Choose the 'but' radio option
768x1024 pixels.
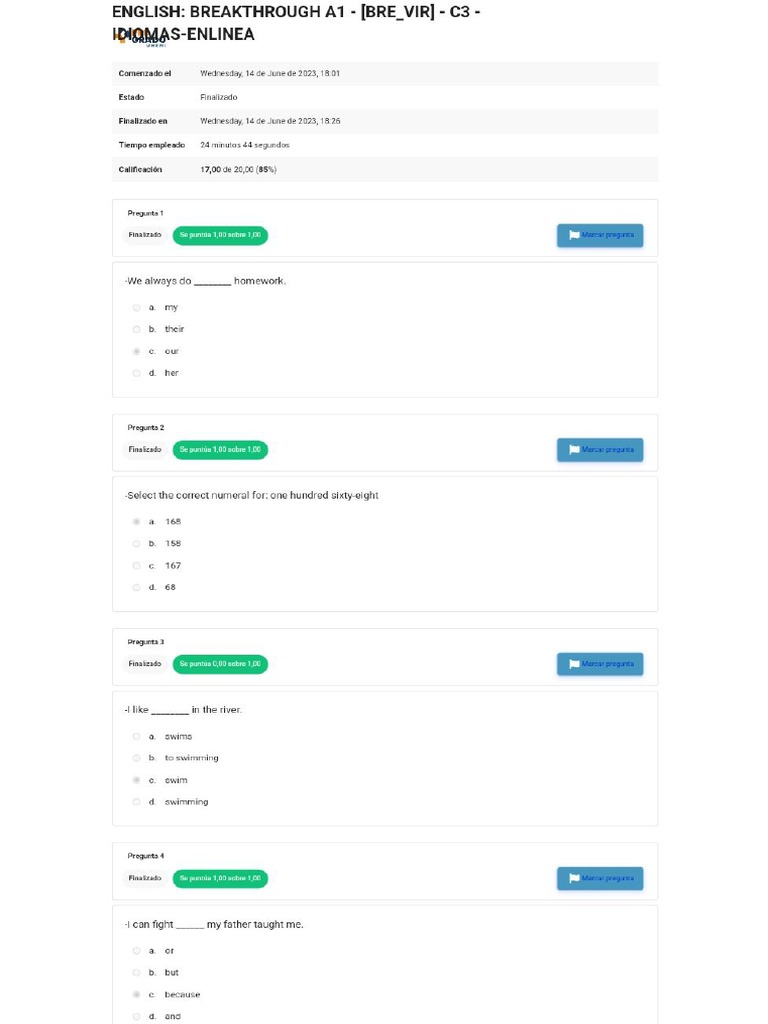pyautogui.click(x=137, y=973)
